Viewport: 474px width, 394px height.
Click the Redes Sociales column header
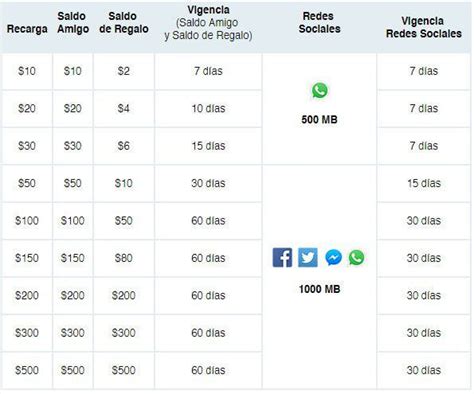pos(319,22)
